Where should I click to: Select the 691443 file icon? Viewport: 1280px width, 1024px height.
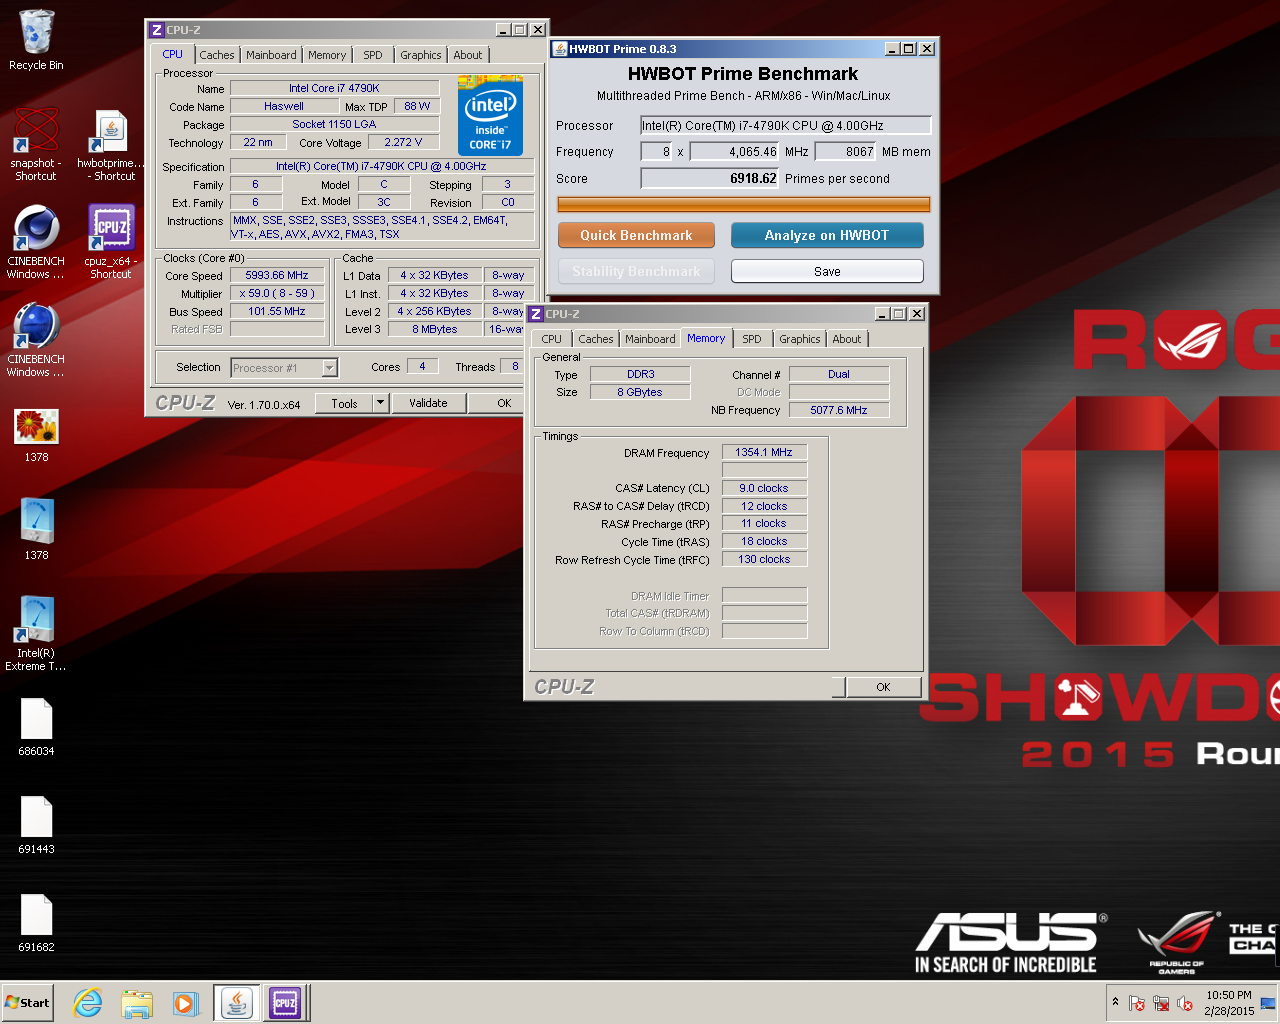(x=36, y=825)
